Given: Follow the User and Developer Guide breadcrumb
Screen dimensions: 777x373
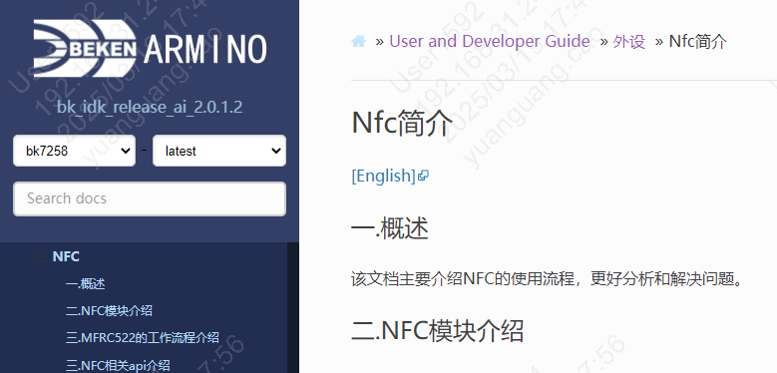Looking at the screenshot, I should pos(490,42).
